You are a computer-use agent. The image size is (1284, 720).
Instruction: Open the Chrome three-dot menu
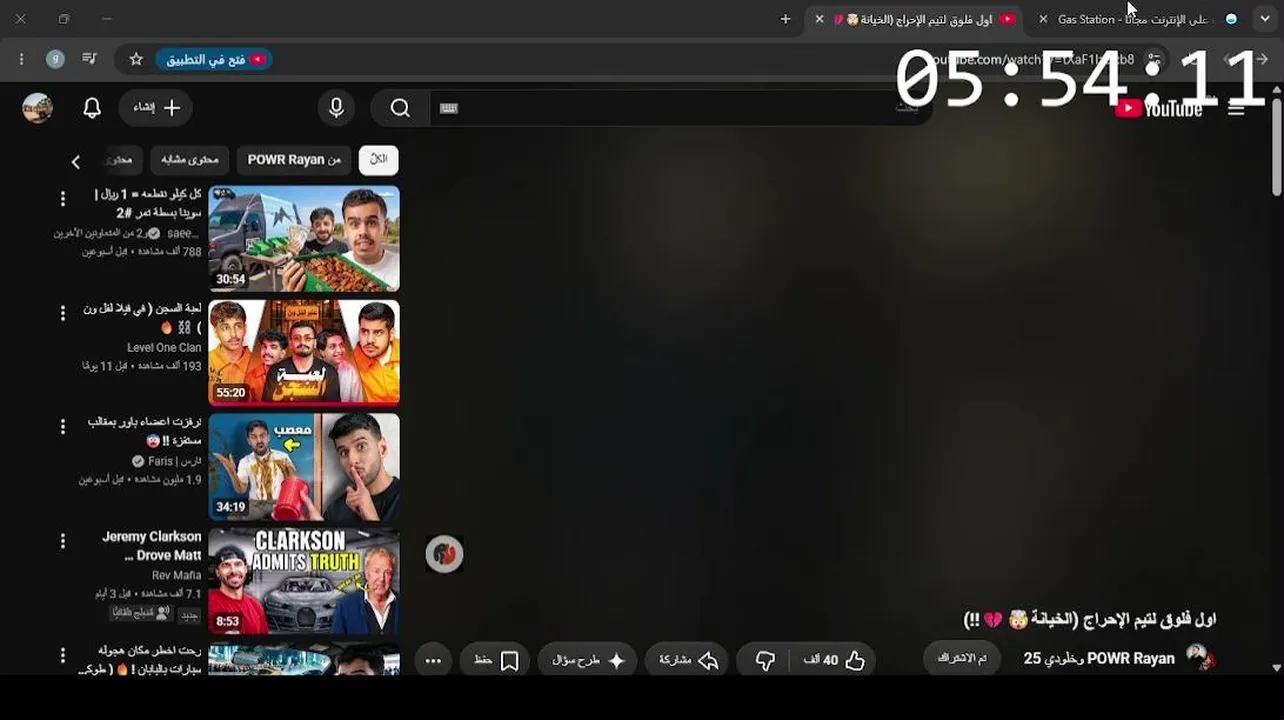(x=21, y=59)
